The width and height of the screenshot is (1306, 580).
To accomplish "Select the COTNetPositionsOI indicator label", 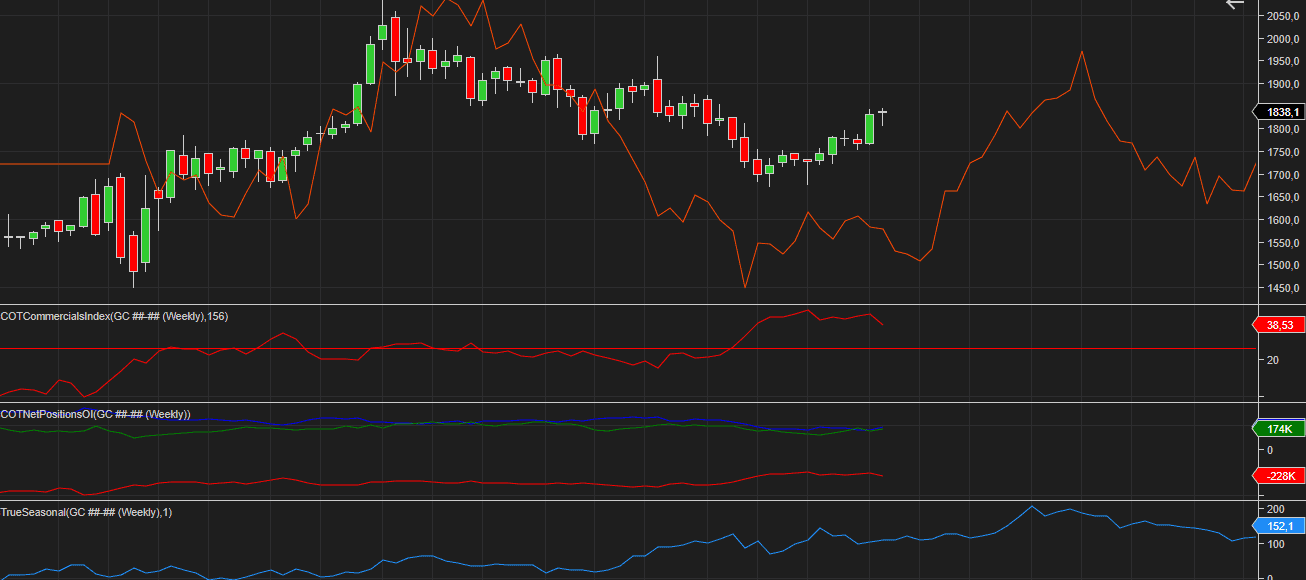I will point(95,414).
